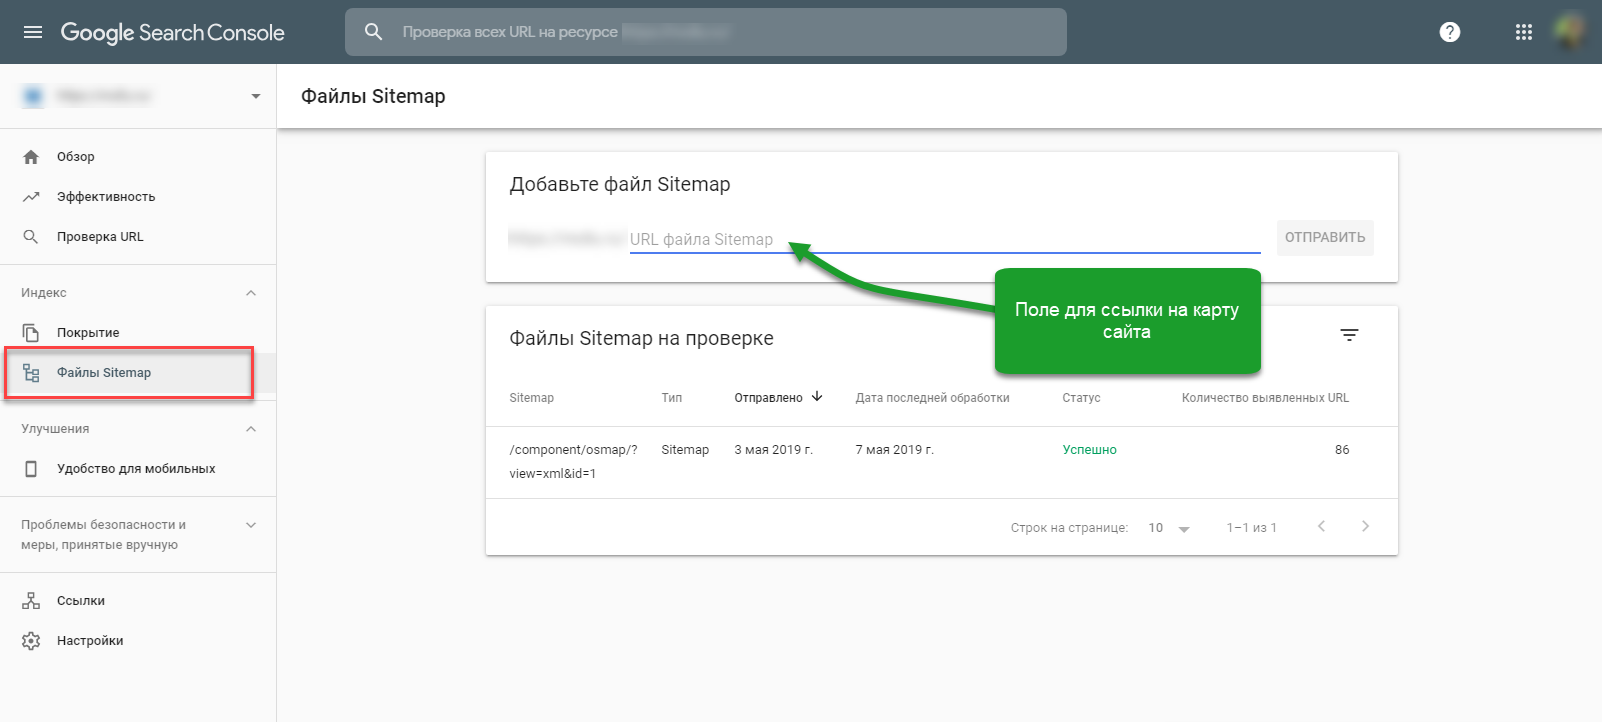1602x722 pixels.
Task: Expand Проблемы безопасности section
Action: coord(251,525)
